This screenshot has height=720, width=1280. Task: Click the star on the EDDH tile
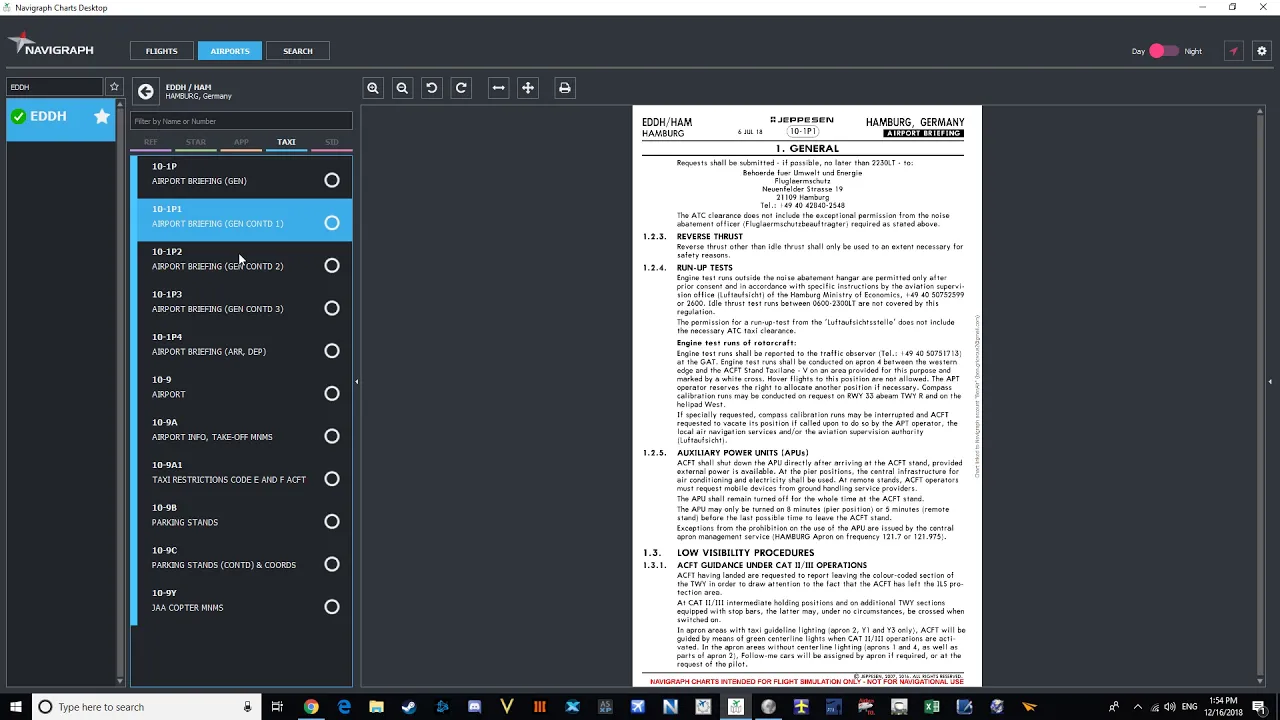102,116
